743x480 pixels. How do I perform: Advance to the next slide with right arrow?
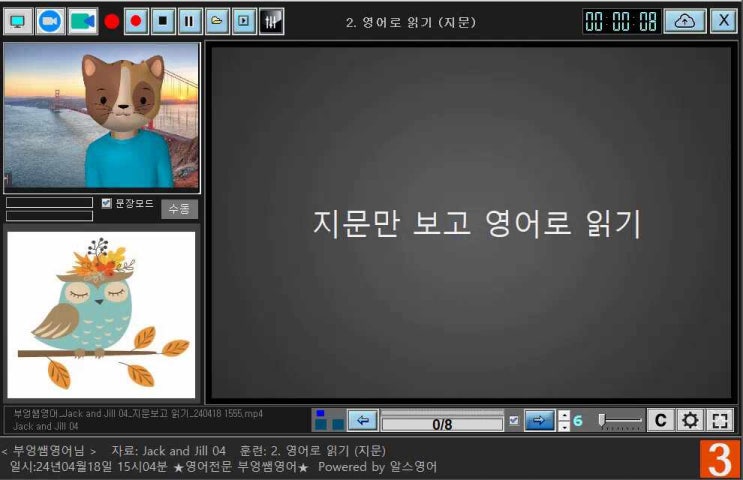tap(540, 420)
